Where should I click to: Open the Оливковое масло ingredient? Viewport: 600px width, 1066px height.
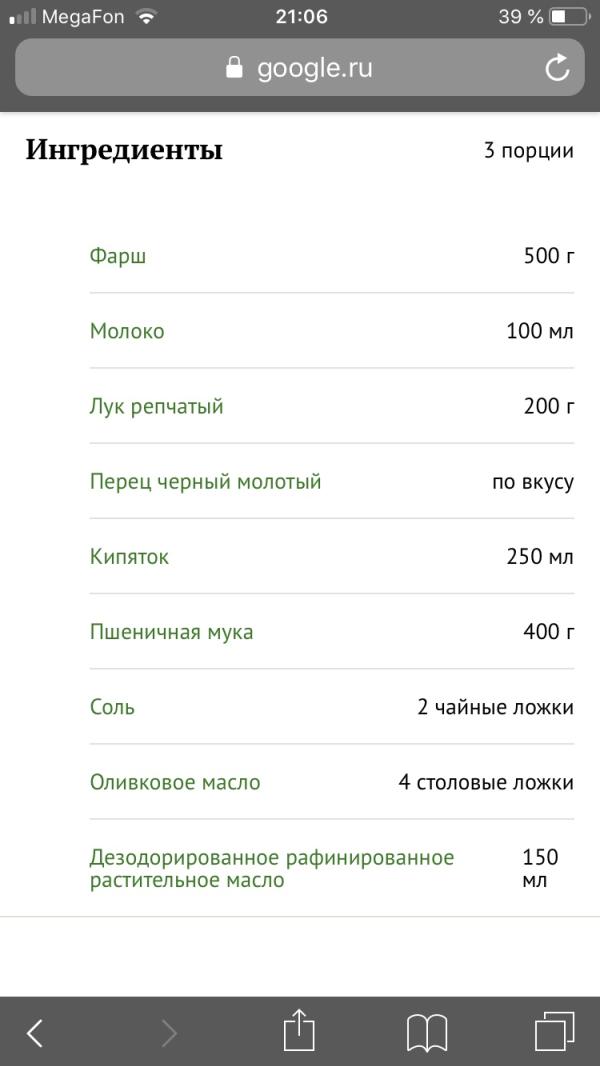(176, 782)
